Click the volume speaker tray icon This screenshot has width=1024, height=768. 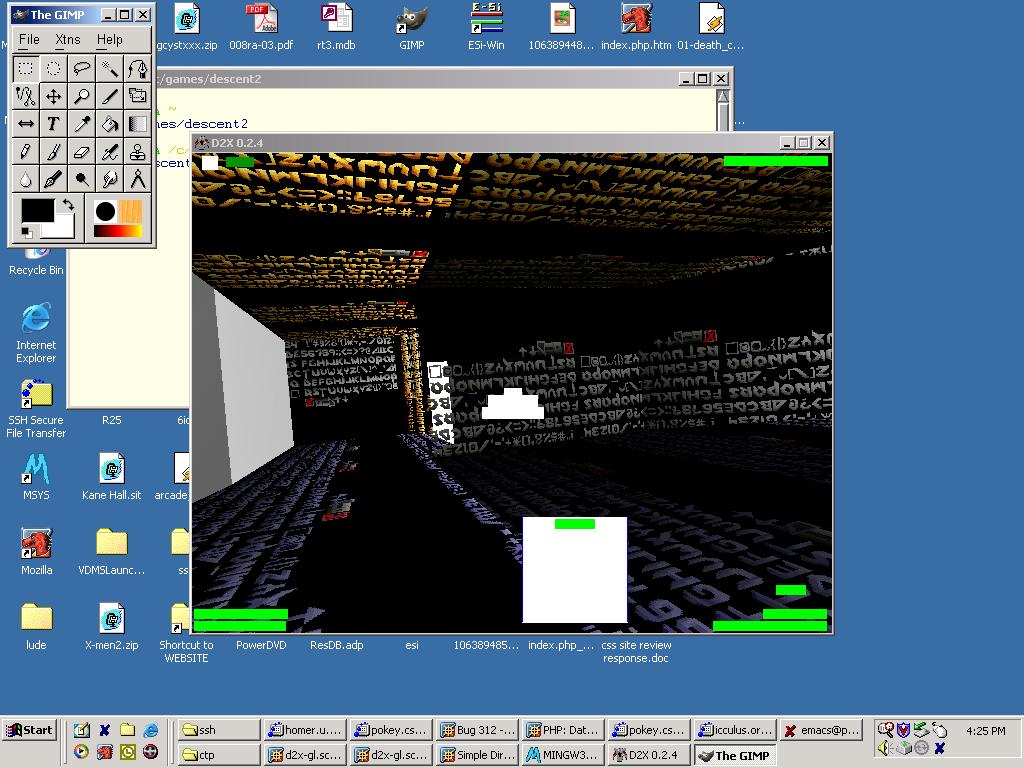click(884, 748)
